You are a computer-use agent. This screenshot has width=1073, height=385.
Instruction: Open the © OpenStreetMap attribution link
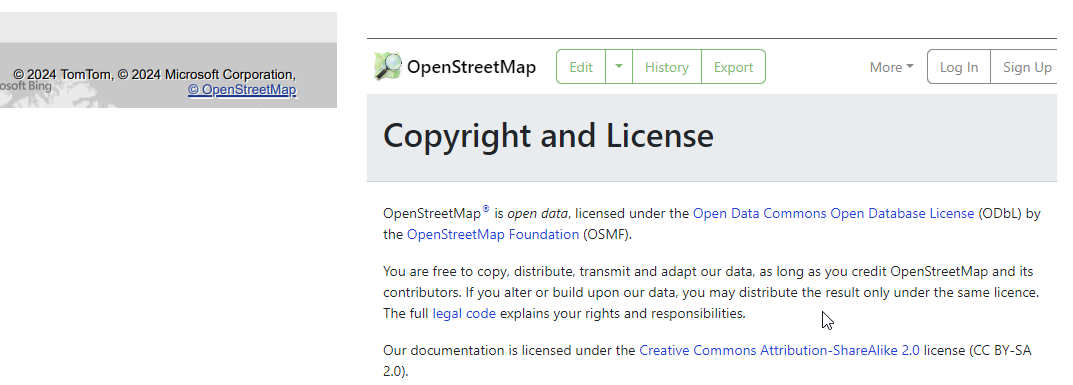click(x=242, y=90)
